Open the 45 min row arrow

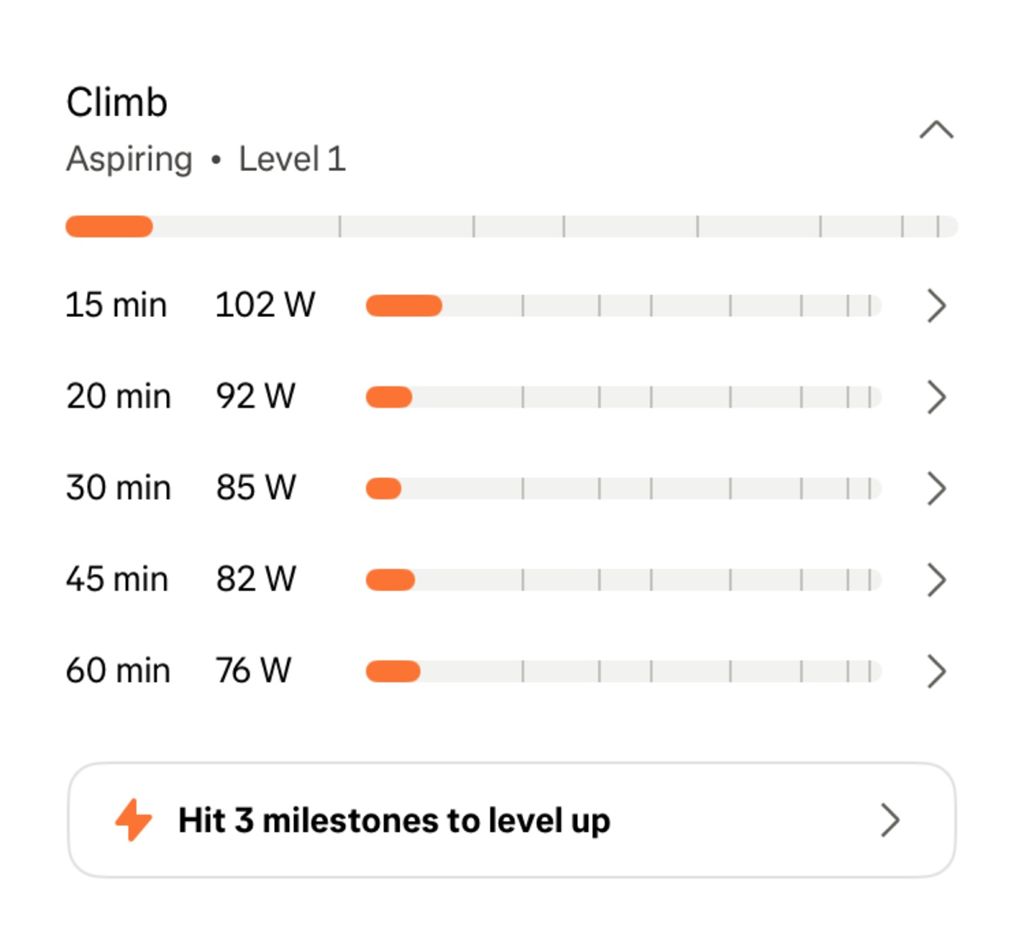[x=936, y=580]
